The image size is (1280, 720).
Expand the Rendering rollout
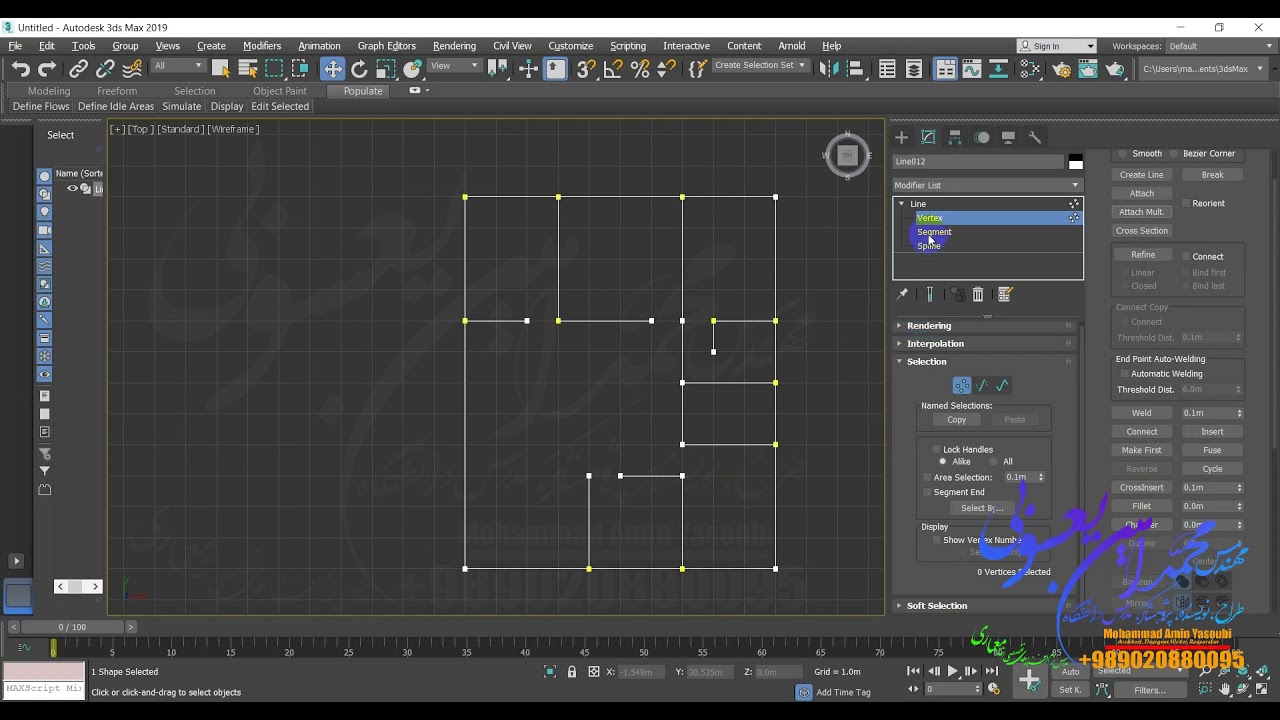point(987,325)
